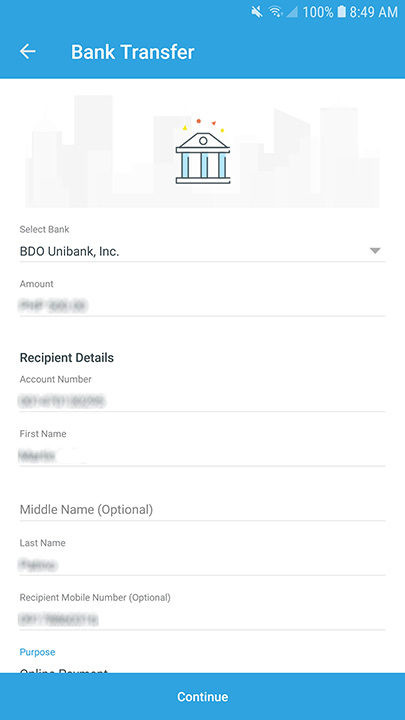Click the Last Name input field
405x720 pixels.
tap(202, 565)
